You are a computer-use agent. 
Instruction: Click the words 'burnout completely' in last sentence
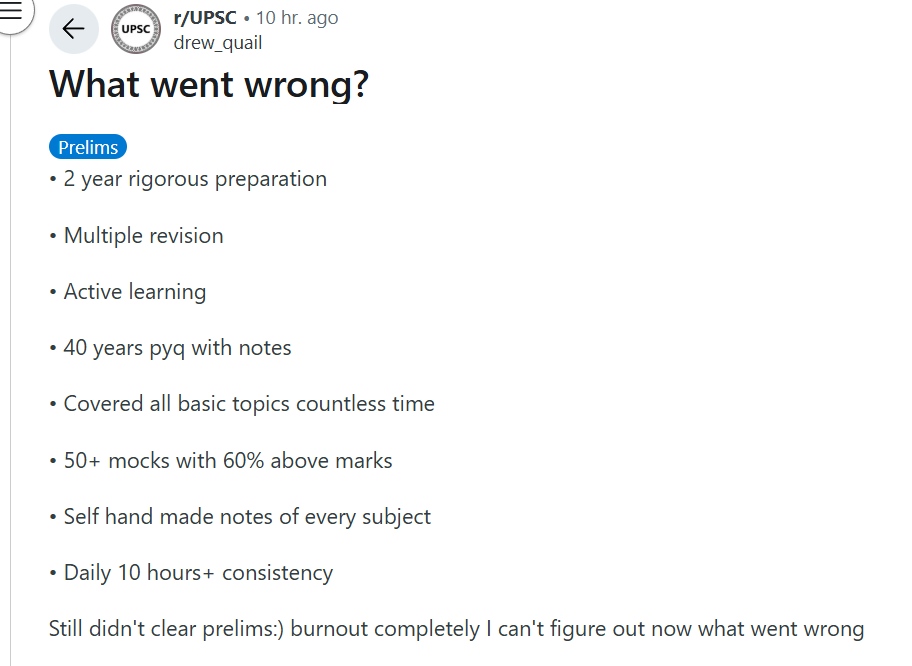[x=385, y=629]
